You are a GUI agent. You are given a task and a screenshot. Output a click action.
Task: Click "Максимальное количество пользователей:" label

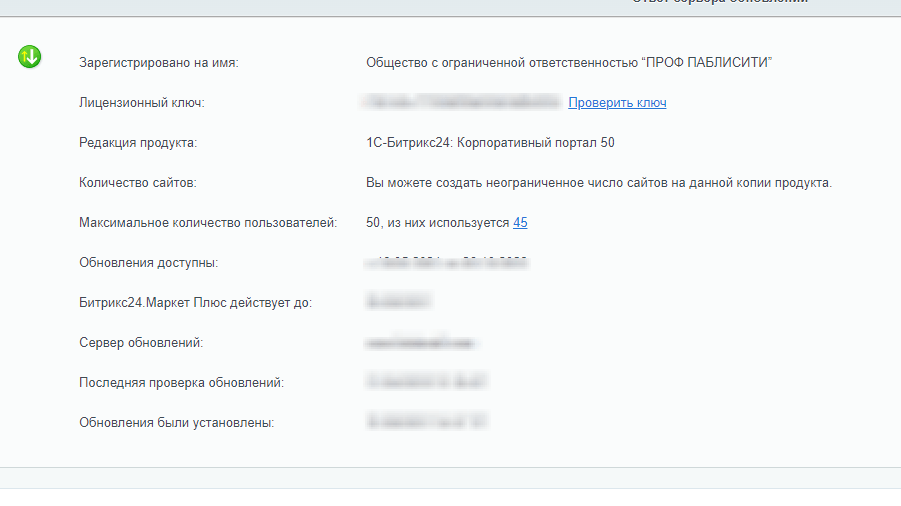(x=208, y=223)
